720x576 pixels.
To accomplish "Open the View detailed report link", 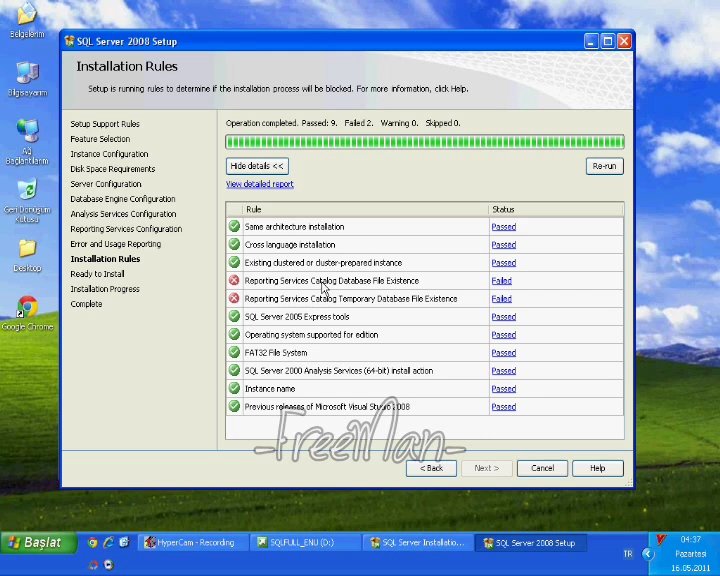I will [259, 184].
